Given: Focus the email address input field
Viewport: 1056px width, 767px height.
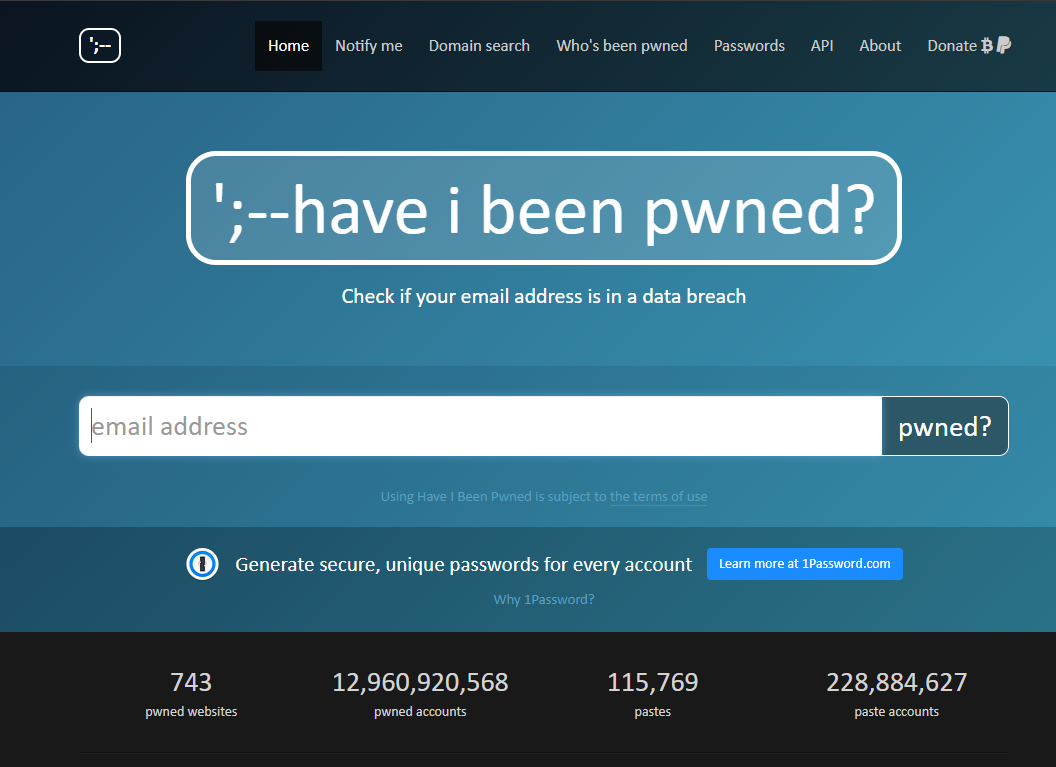Looking at the screenshot, I should coord(480,426).
